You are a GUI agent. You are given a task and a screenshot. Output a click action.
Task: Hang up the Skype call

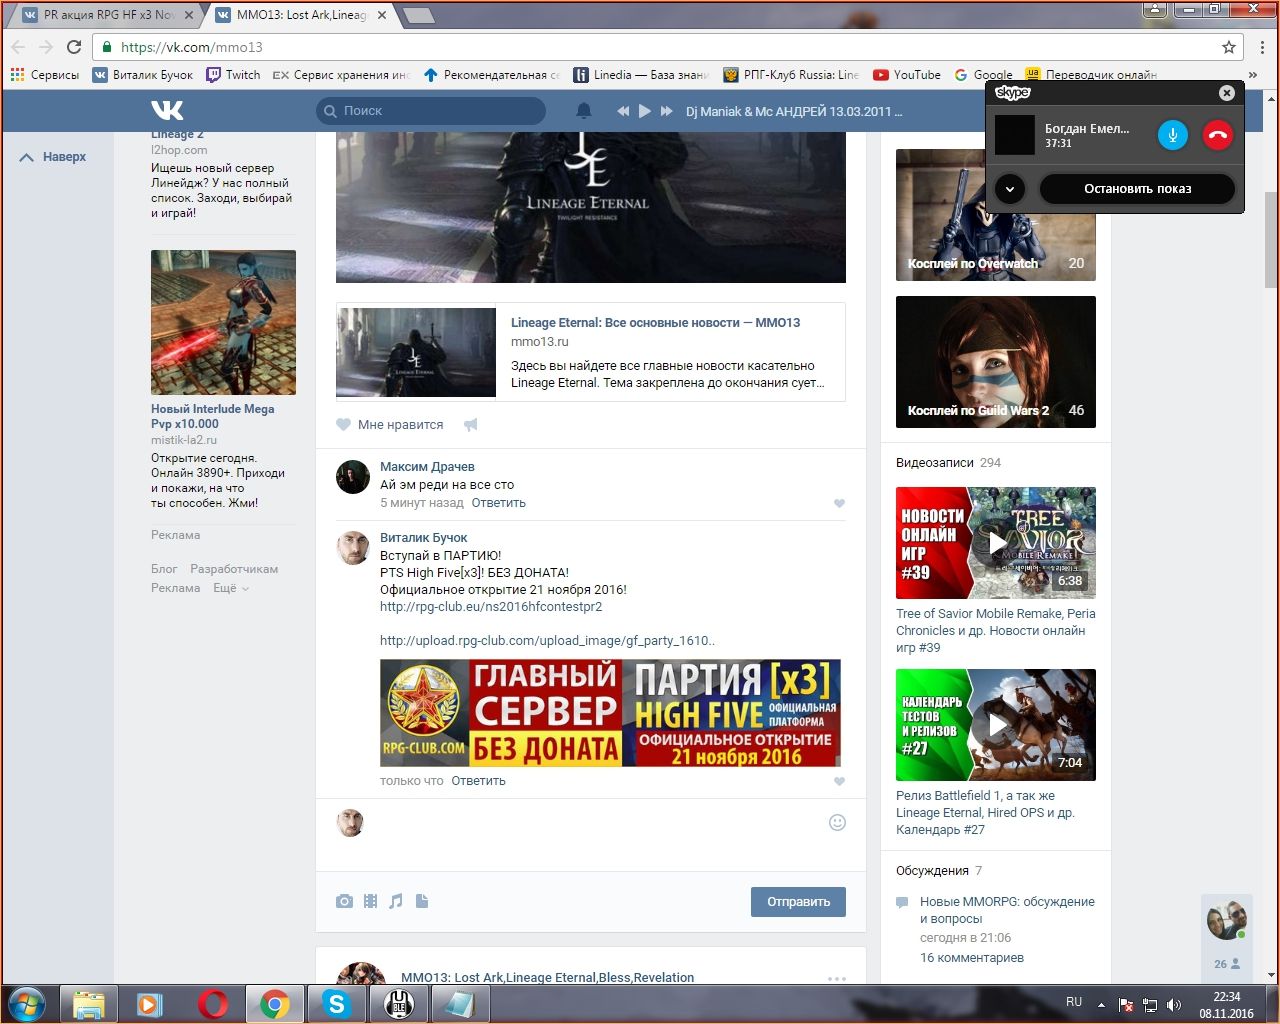pyautogui.click(x=1217, y=135)
